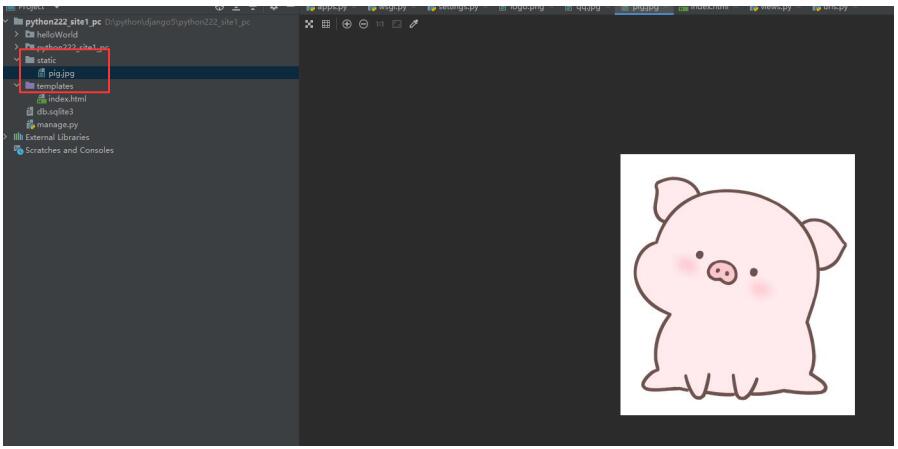Toggle the show grid icon

click(x=326, y=24)
